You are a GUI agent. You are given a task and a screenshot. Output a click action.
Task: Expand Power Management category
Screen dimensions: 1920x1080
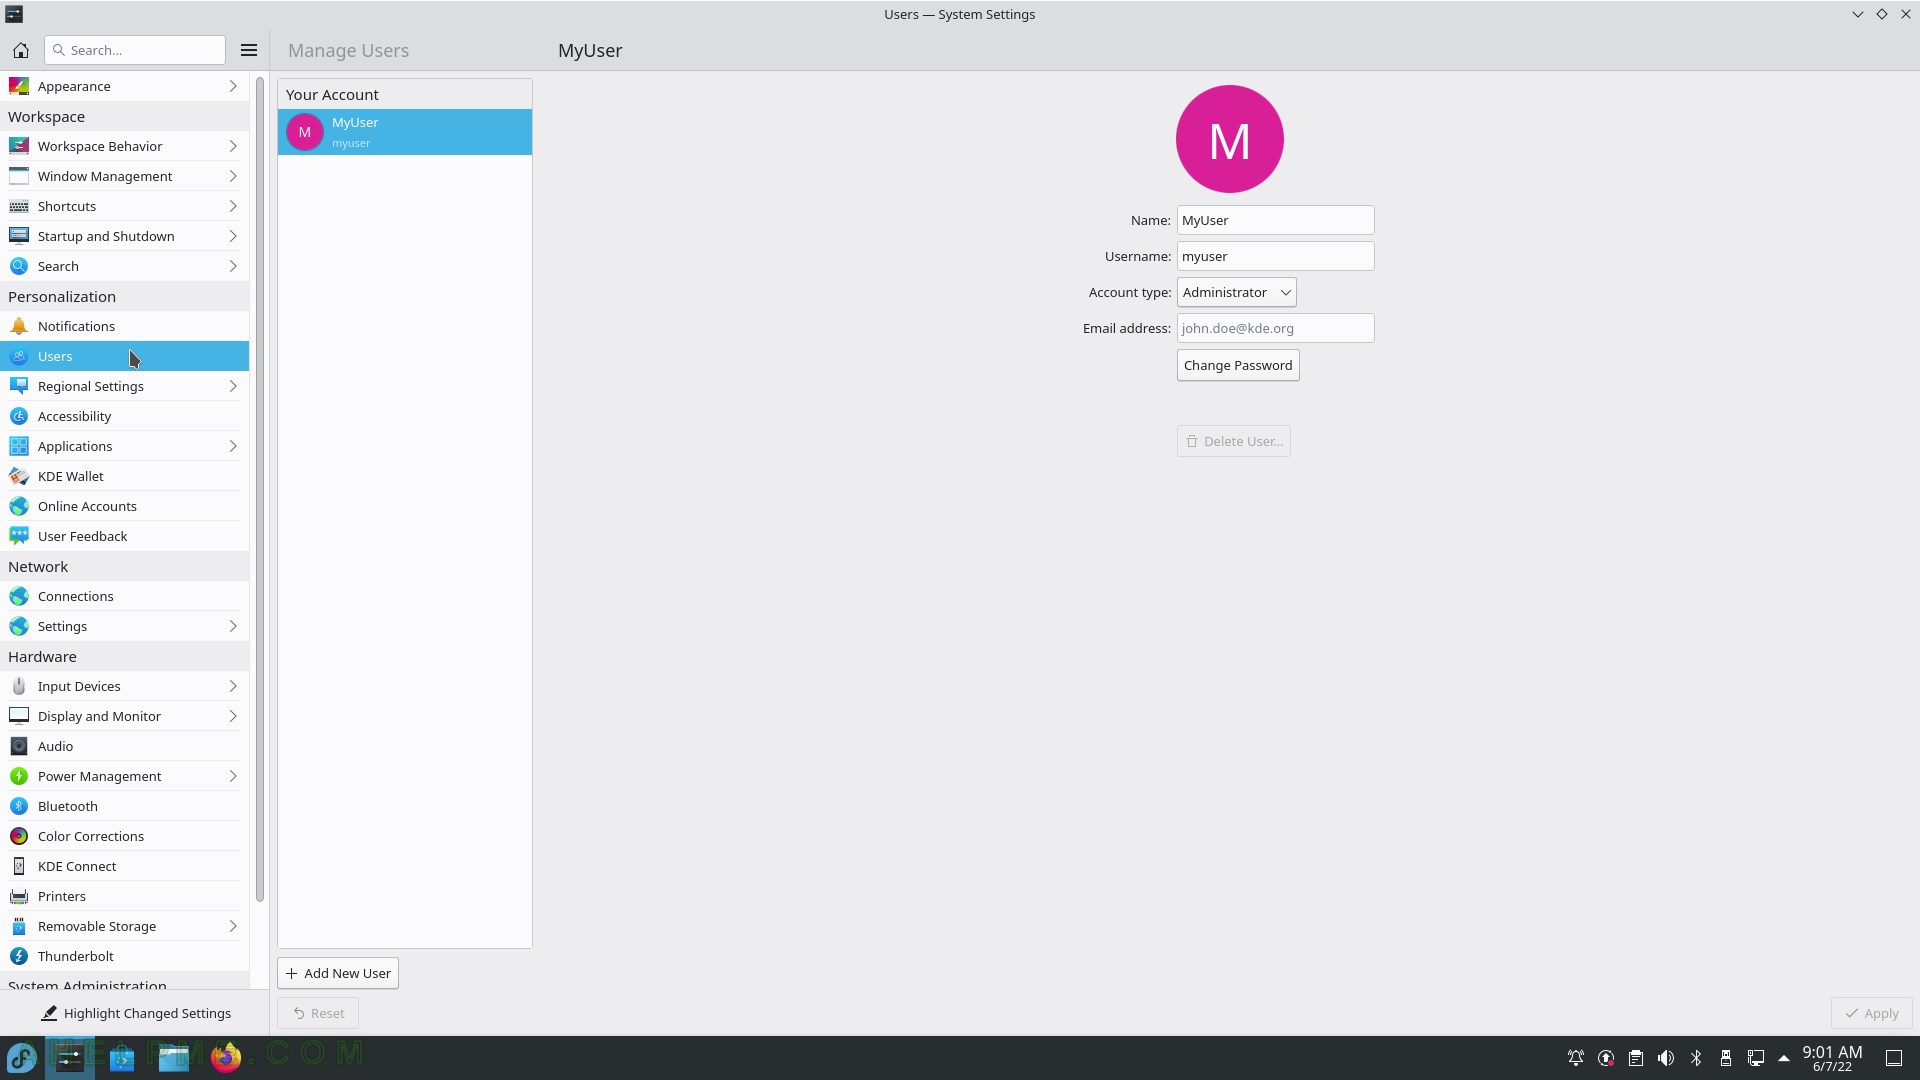coord(124,776)
